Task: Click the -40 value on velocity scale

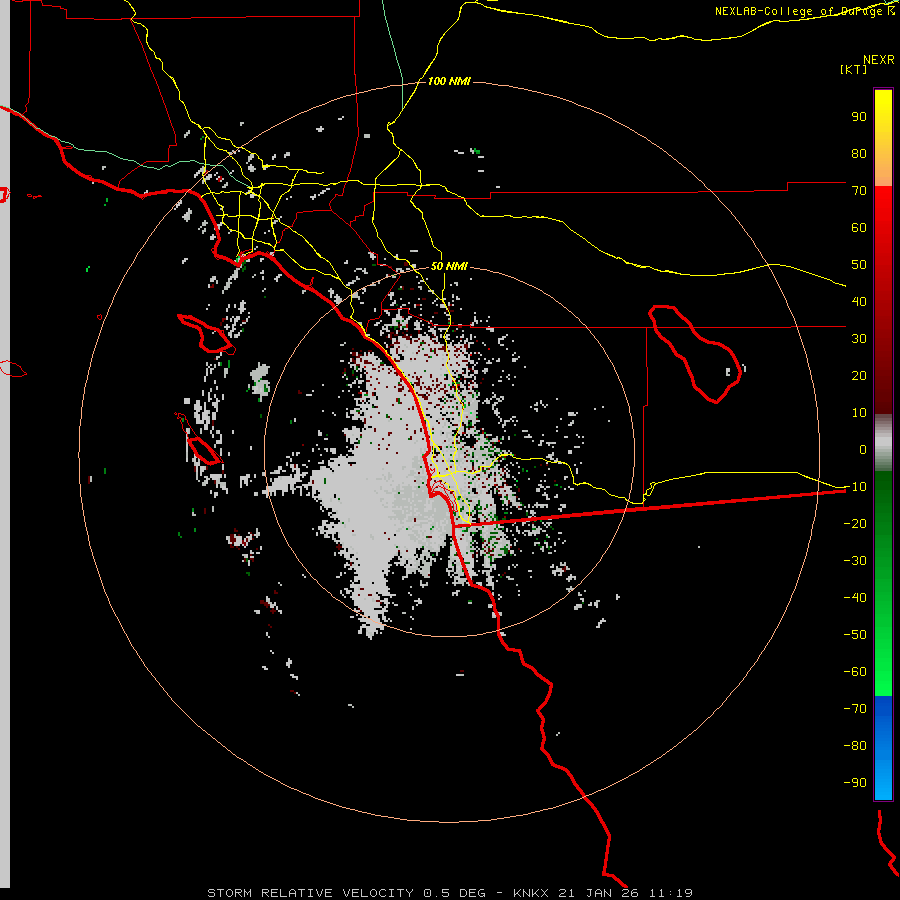Action: pyautogui.click(x=855, y=598)
